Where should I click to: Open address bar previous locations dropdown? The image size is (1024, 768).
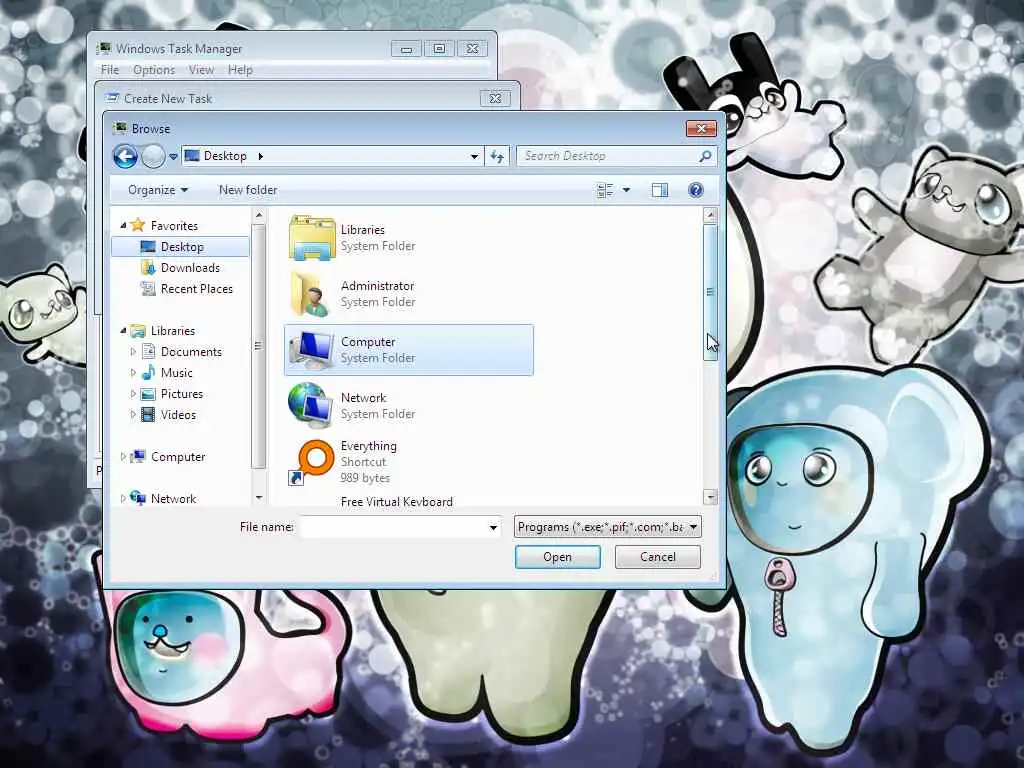pyautogui.click(x=474, y=157)
